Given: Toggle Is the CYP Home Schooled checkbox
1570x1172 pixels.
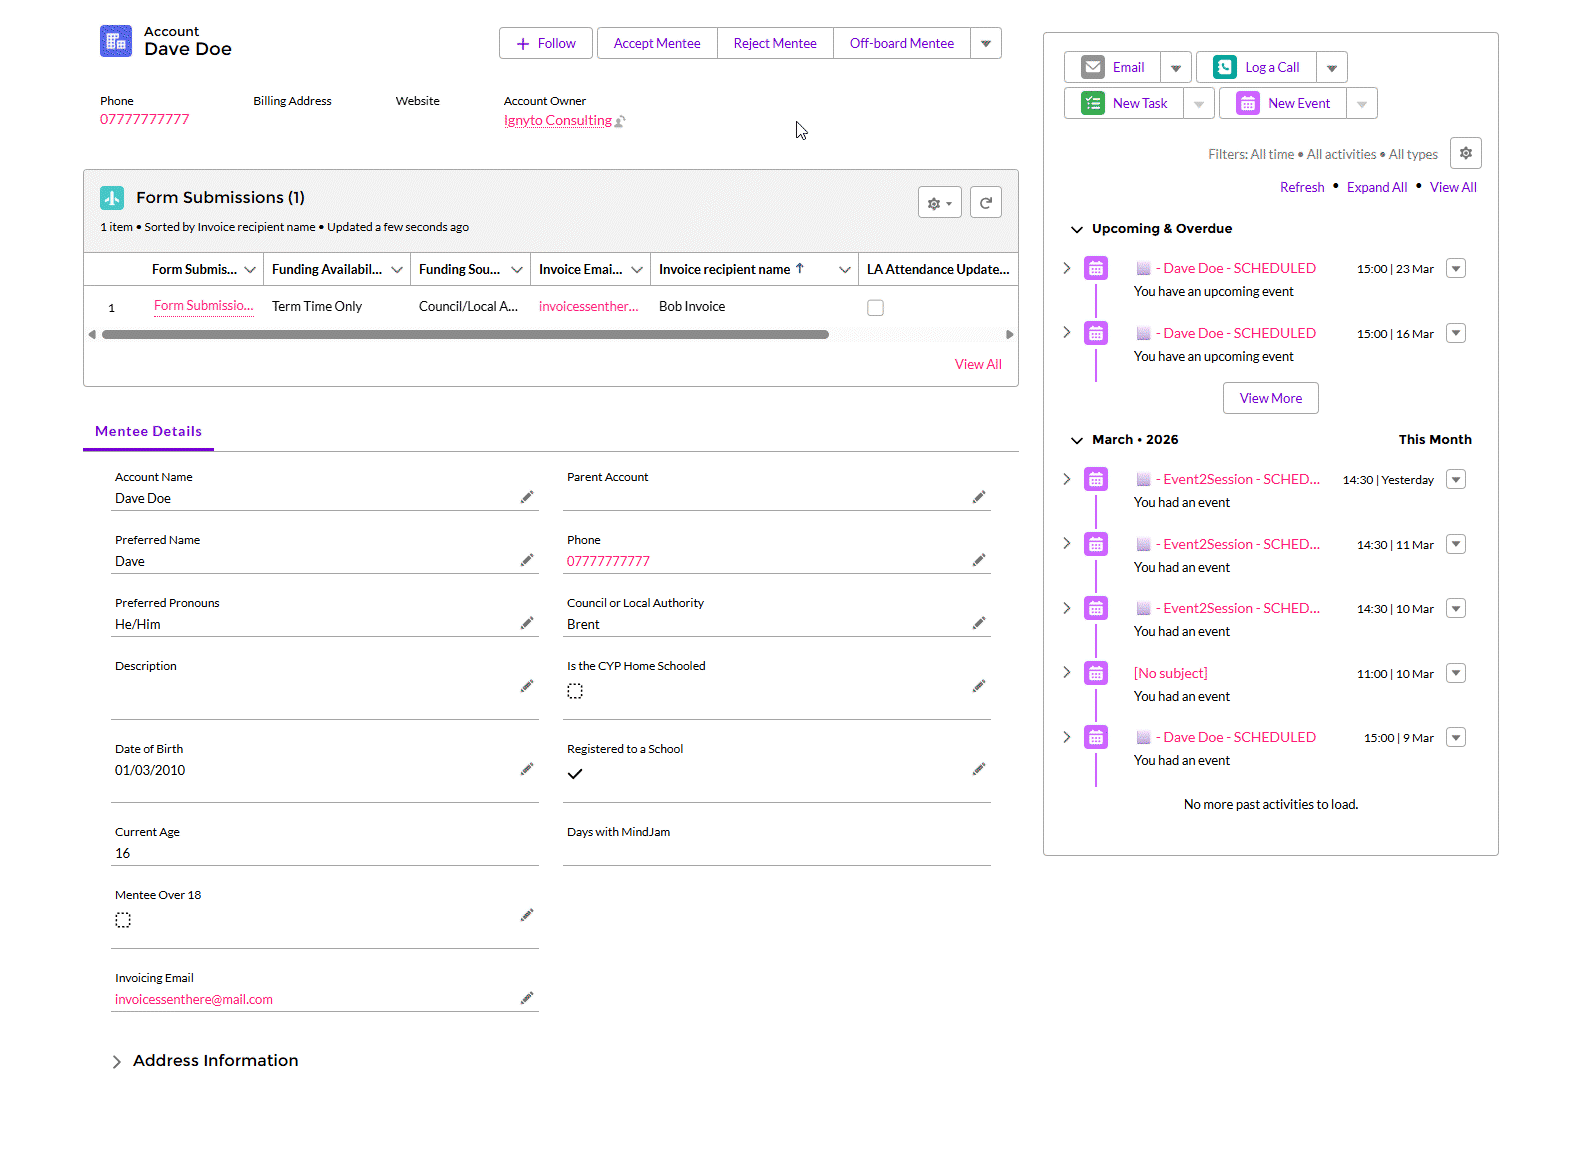Looking at the screenshot, I should (x=575, y=691).
